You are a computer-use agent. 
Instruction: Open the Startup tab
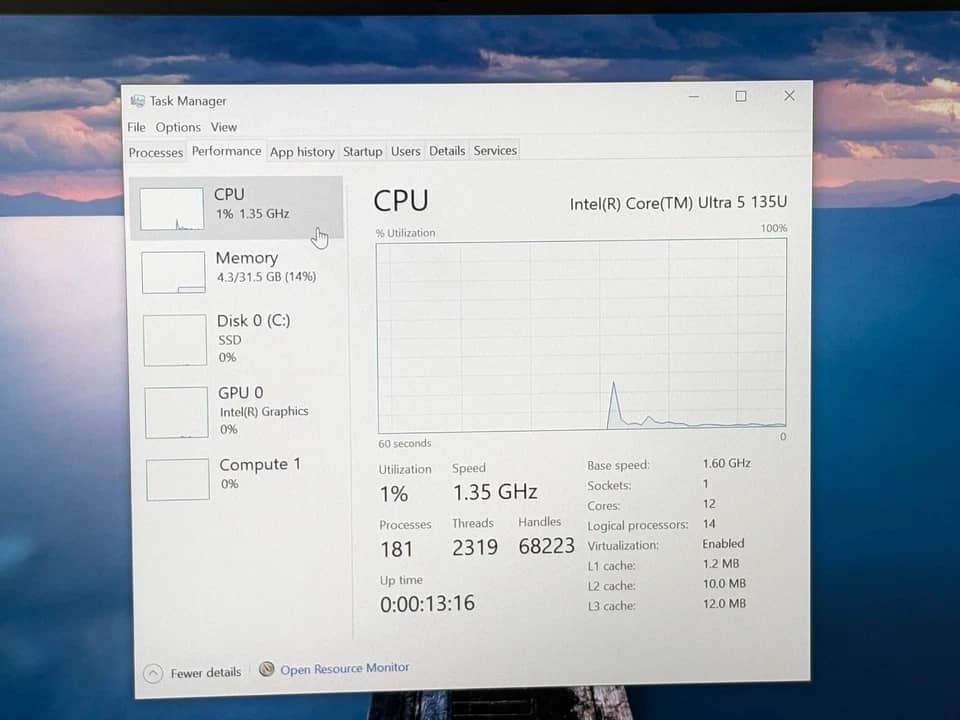point(362,151)
